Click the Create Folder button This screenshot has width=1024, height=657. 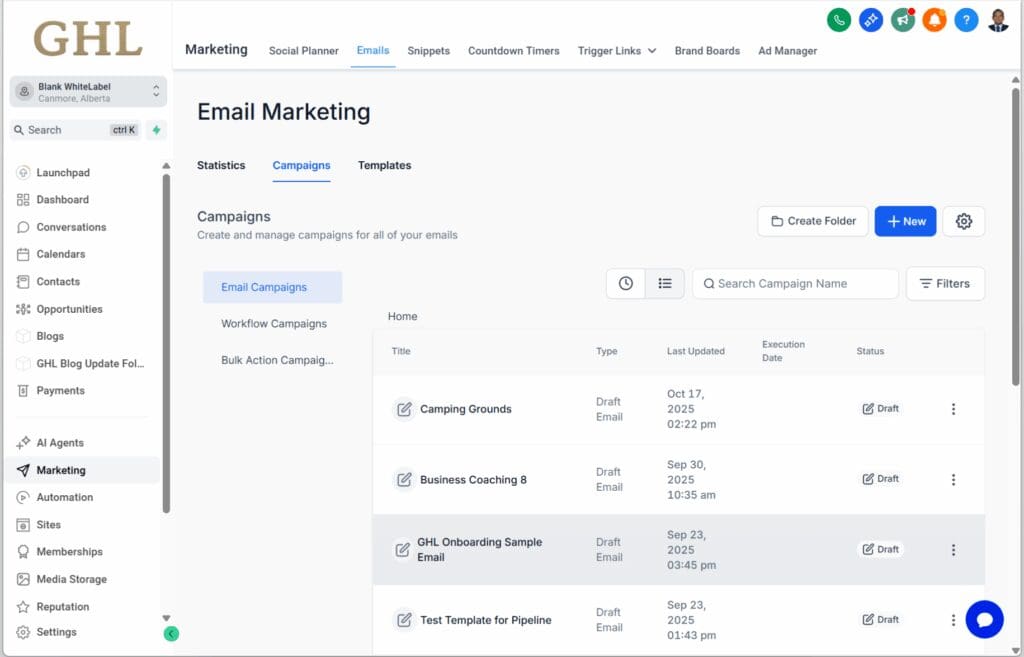(812, 221)
